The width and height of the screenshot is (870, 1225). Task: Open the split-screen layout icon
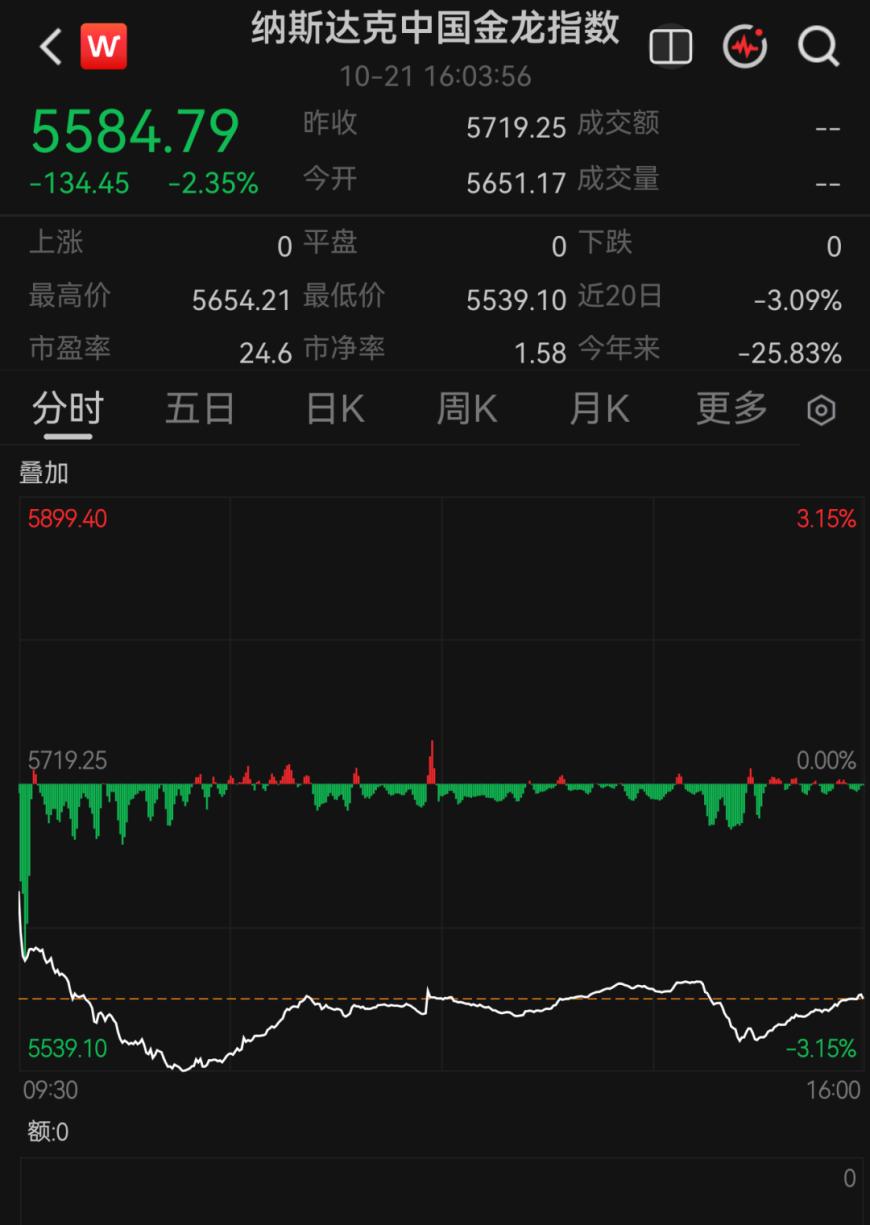(670, 46)
